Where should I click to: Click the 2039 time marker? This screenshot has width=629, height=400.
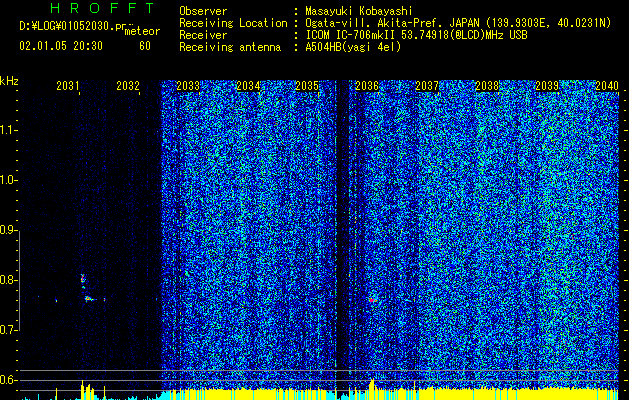coord(547,86)
